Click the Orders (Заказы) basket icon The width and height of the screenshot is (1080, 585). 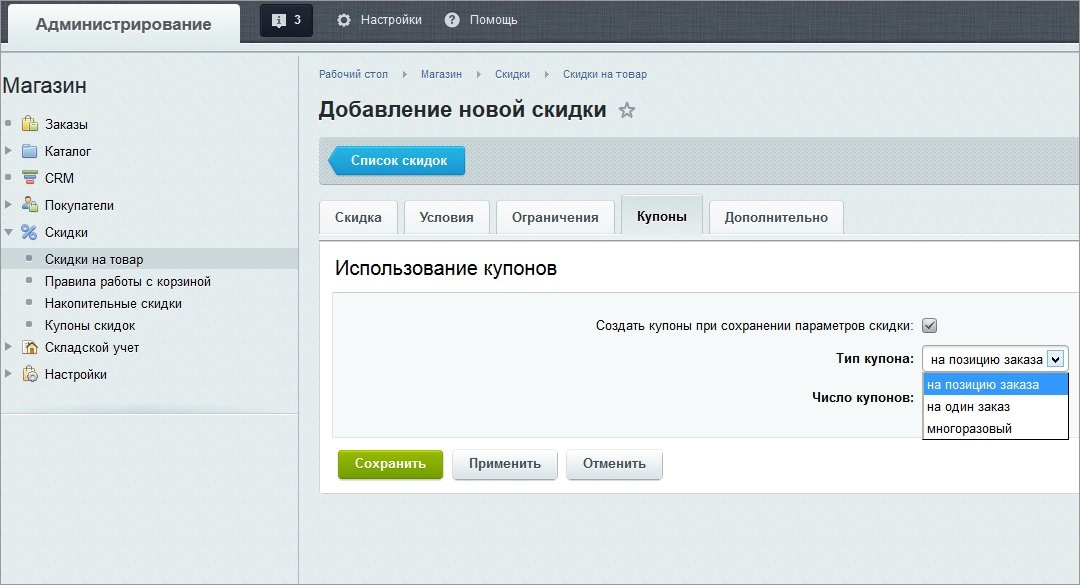pos(30,124)
